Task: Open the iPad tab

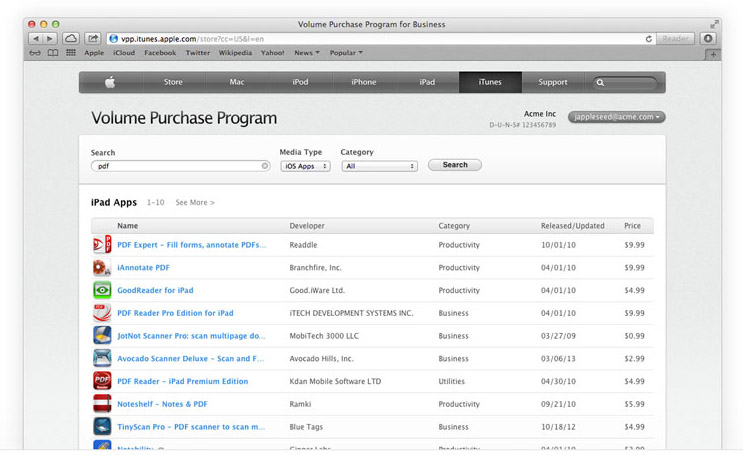Action: click(x=427, y=82)
